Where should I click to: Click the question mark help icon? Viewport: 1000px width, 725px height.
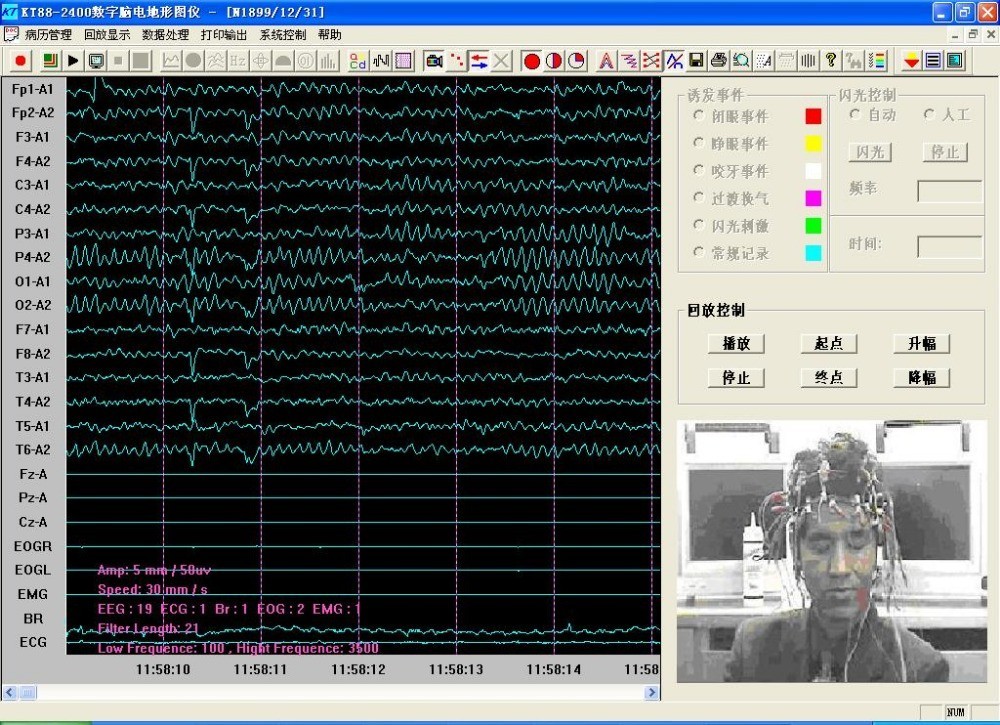(x=830, y=60)
